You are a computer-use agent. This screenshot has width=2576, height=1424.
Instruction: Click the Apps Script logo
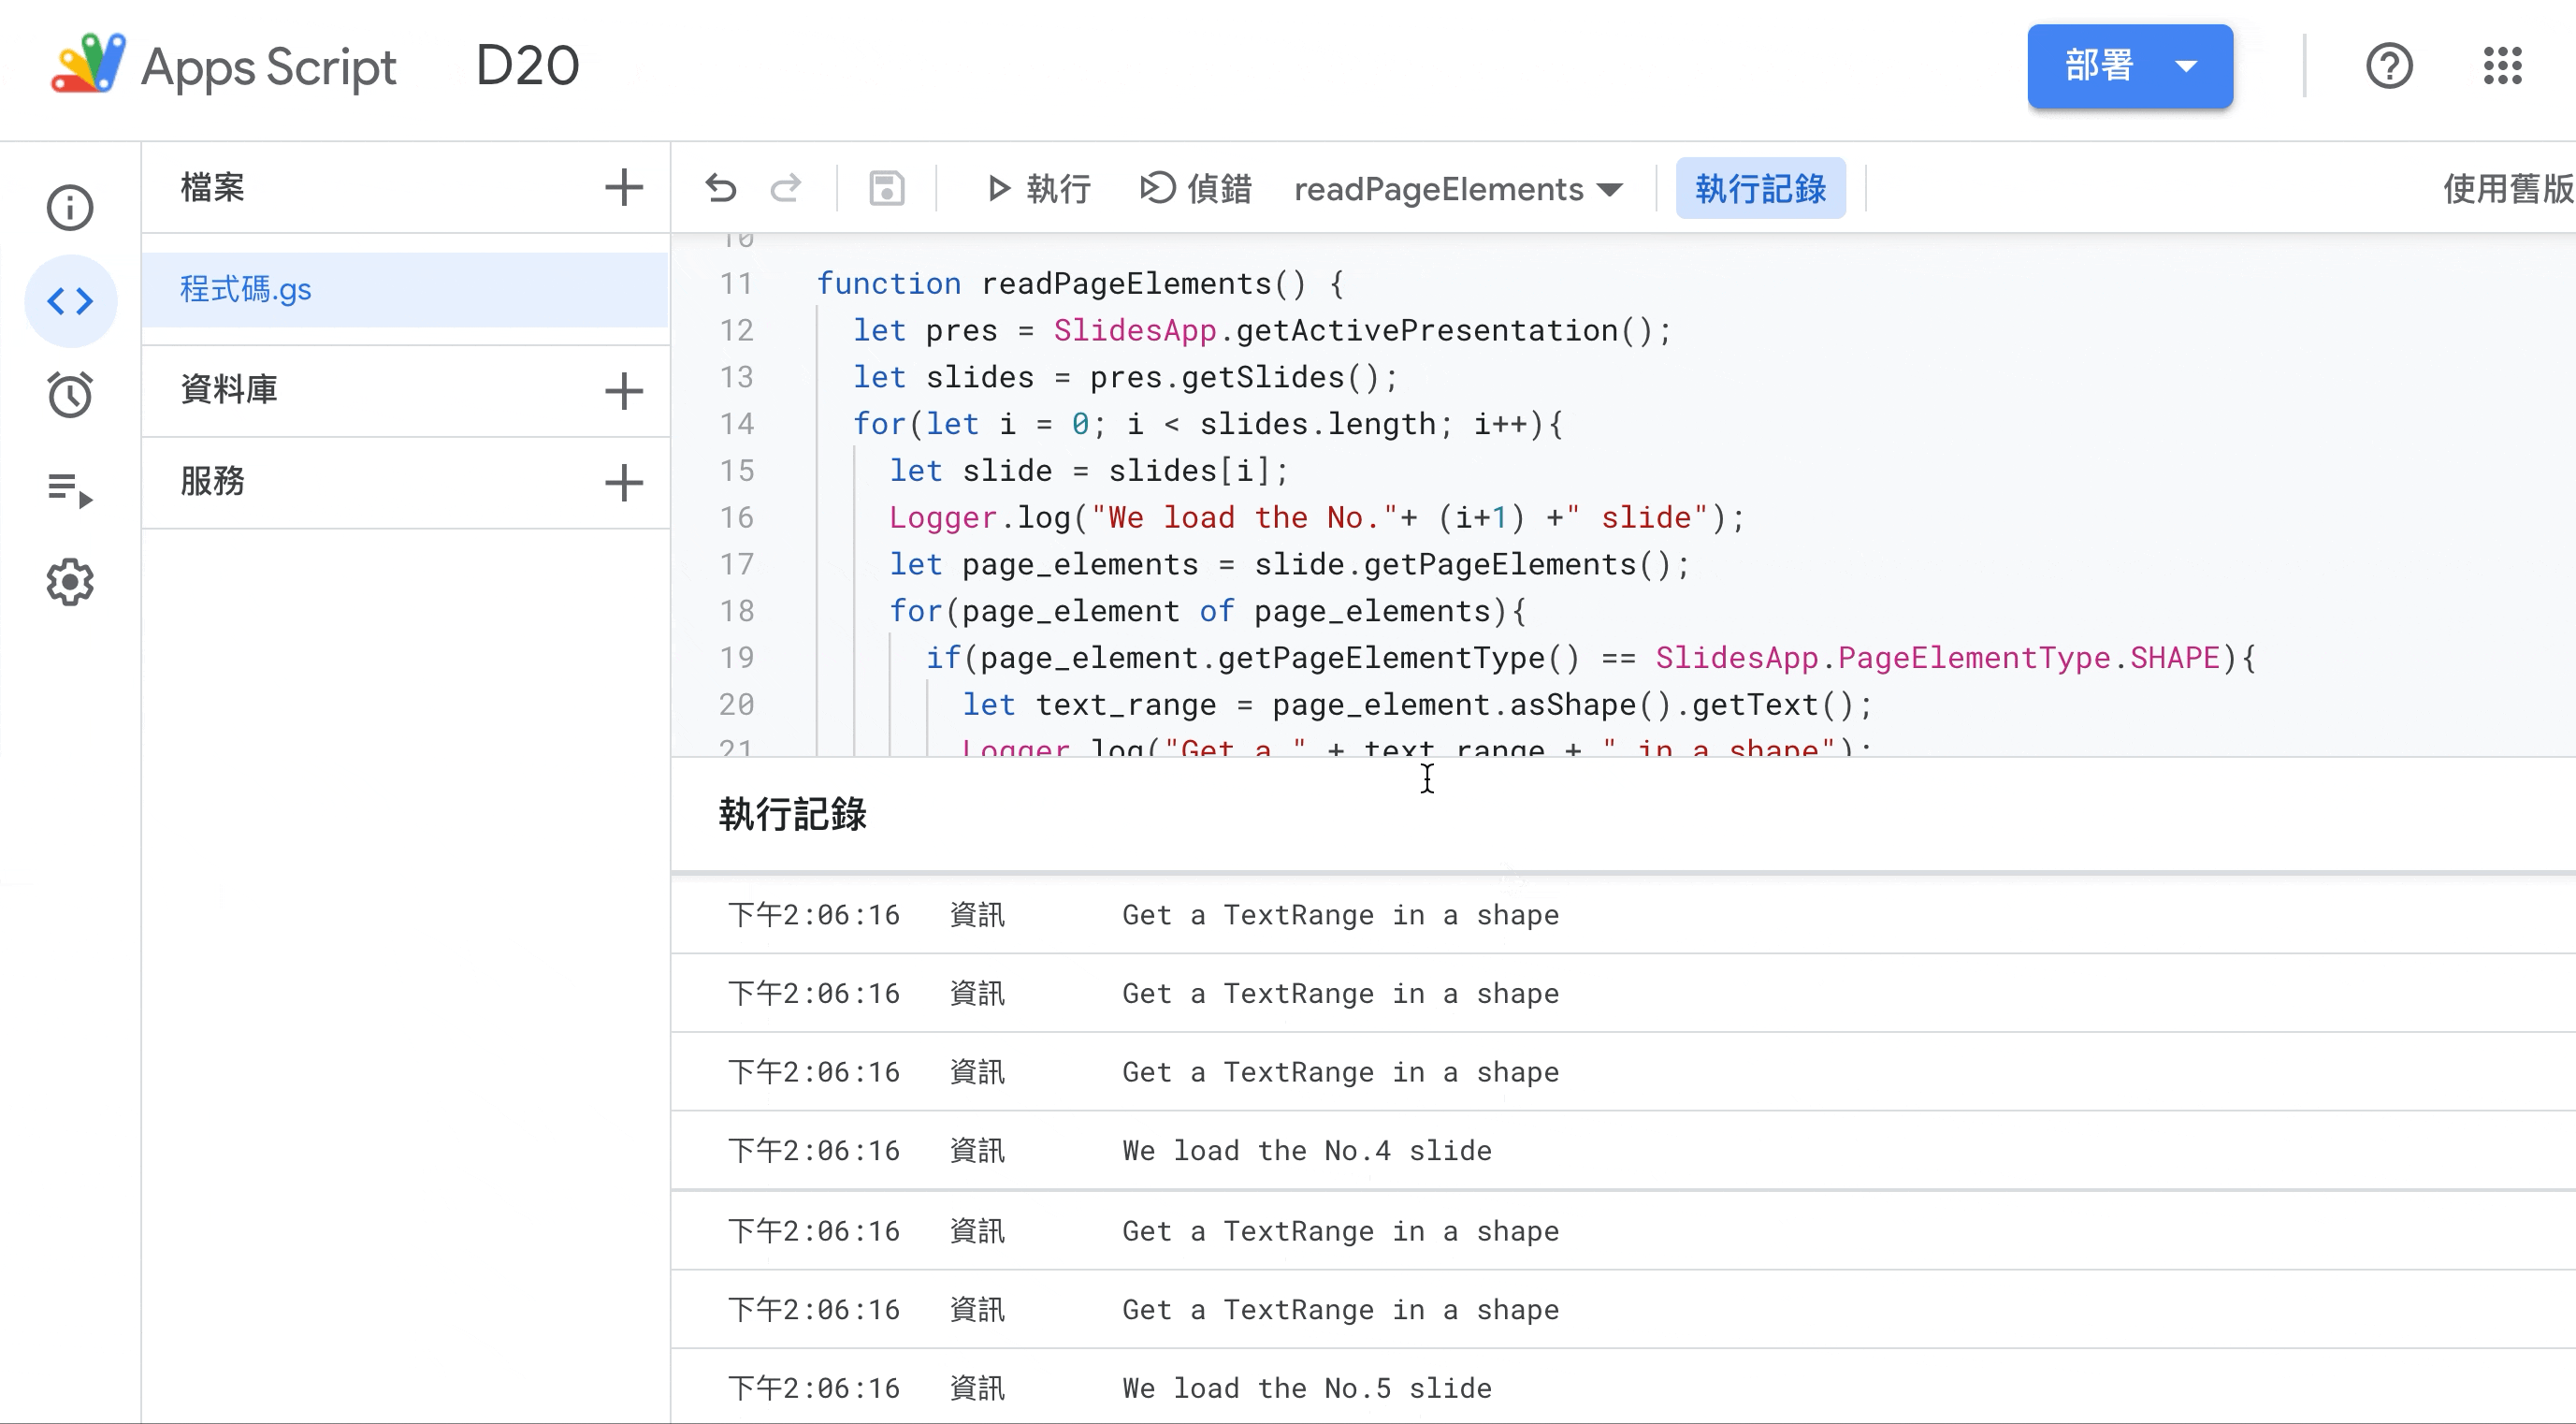tap(88, 64)
